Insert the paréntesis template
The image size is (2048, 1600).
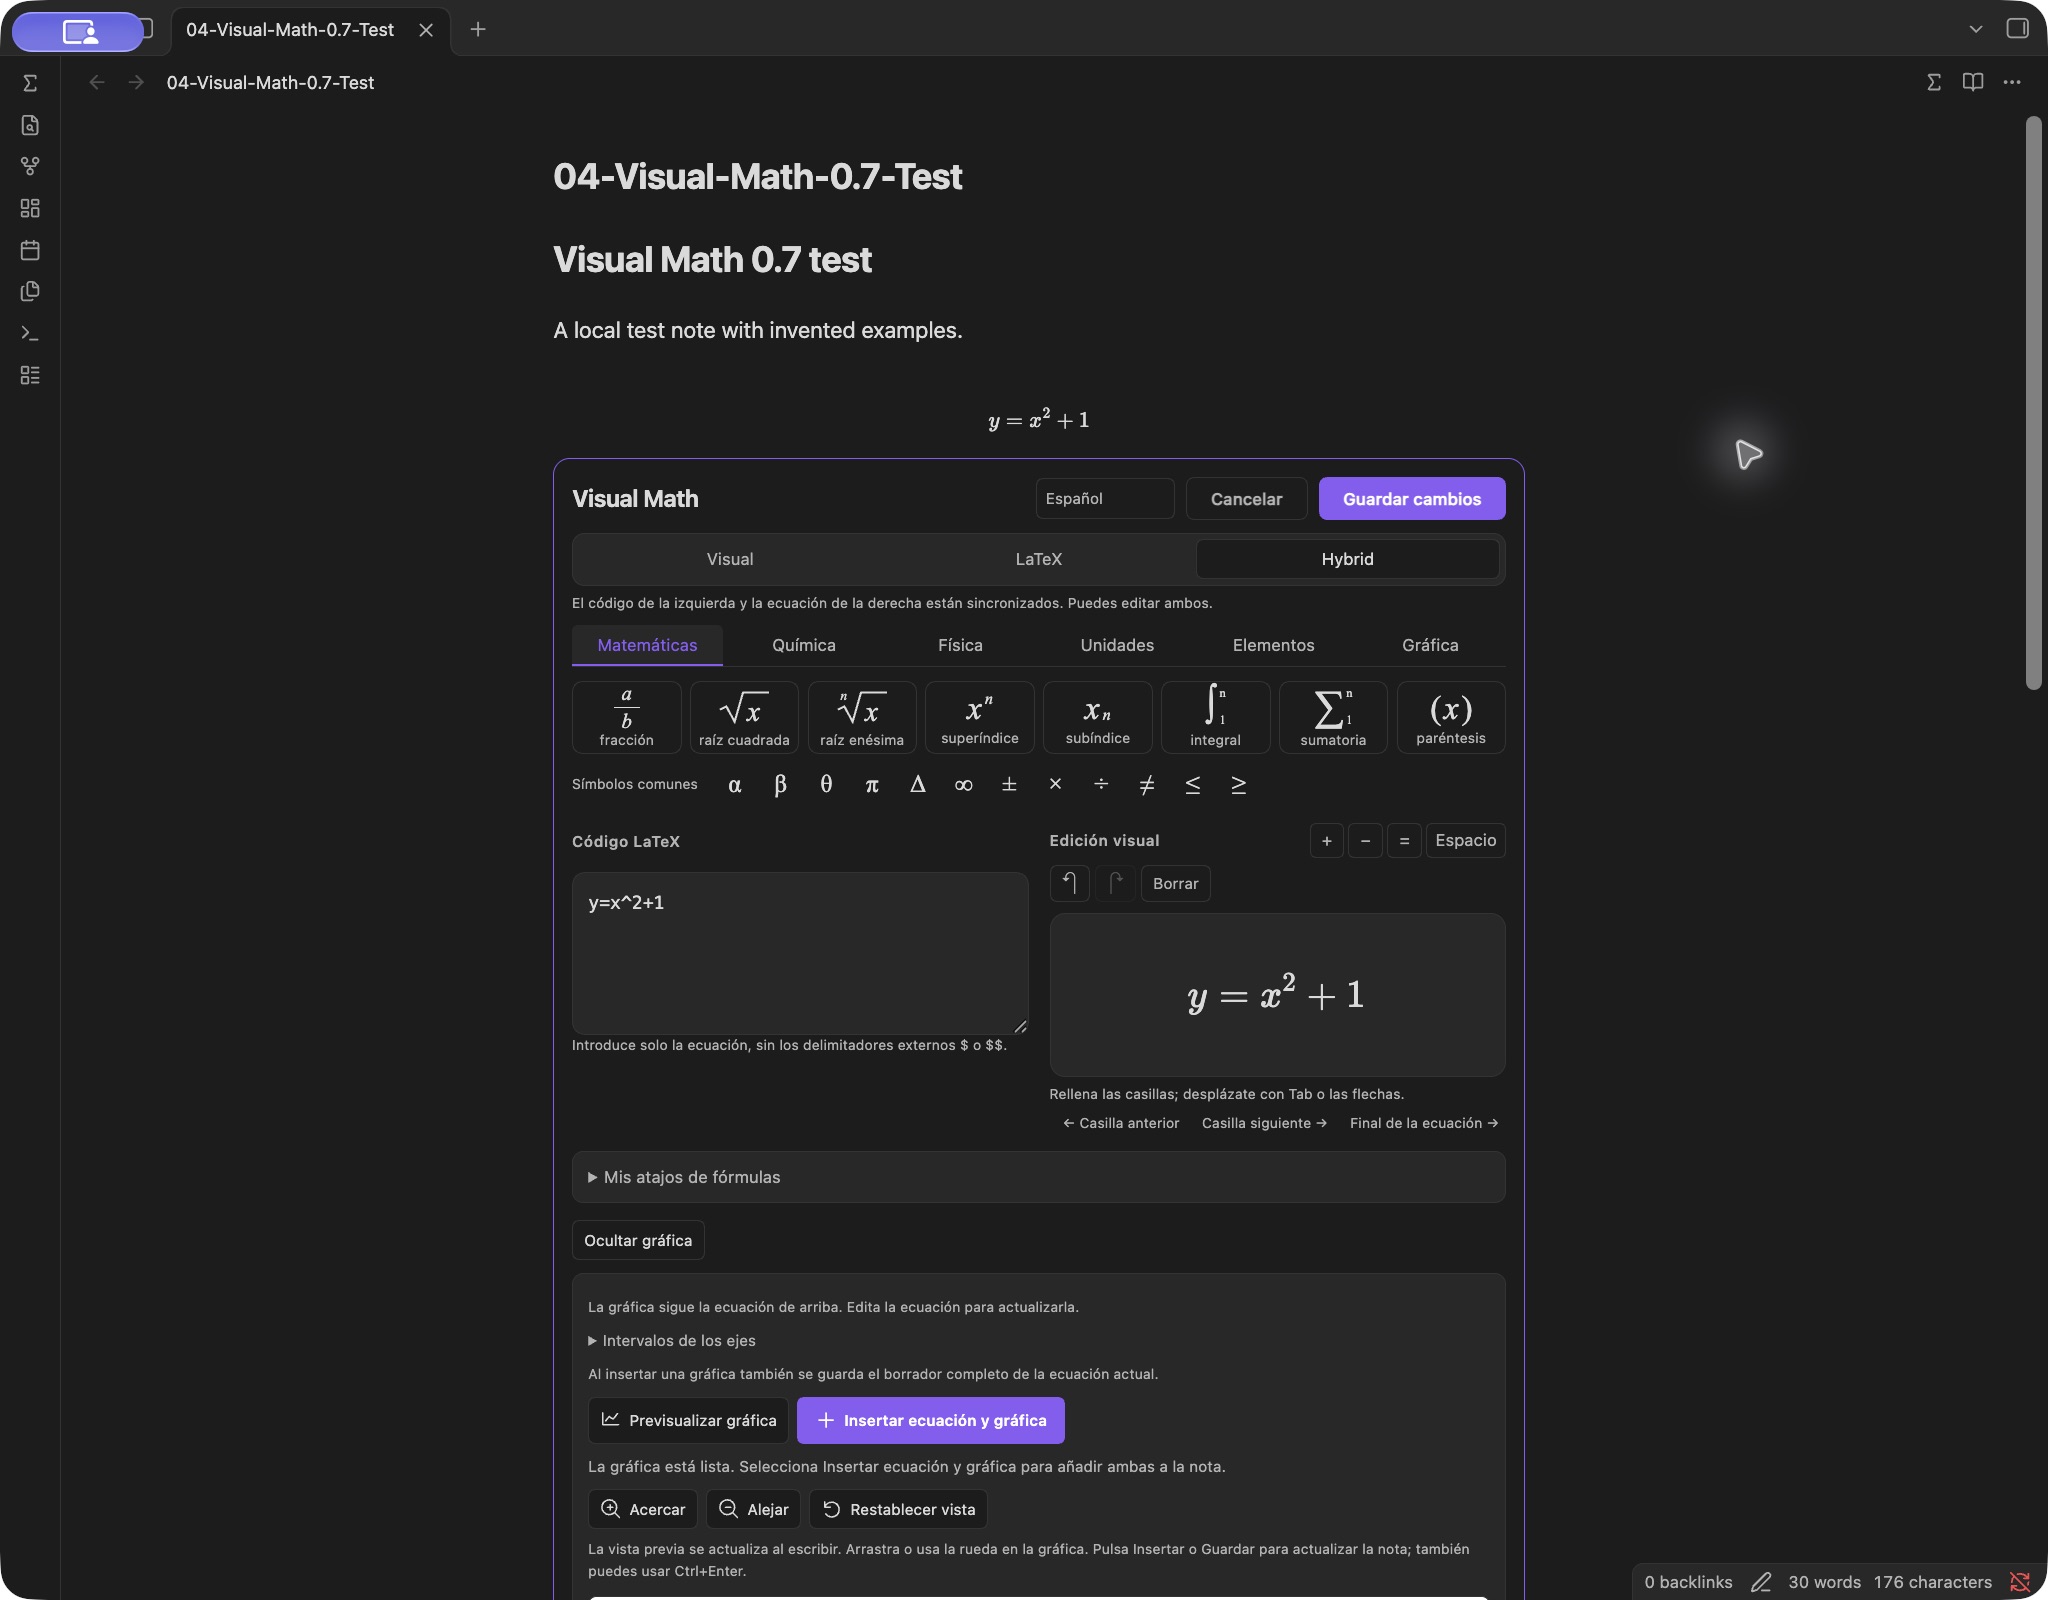point(1451,717)
